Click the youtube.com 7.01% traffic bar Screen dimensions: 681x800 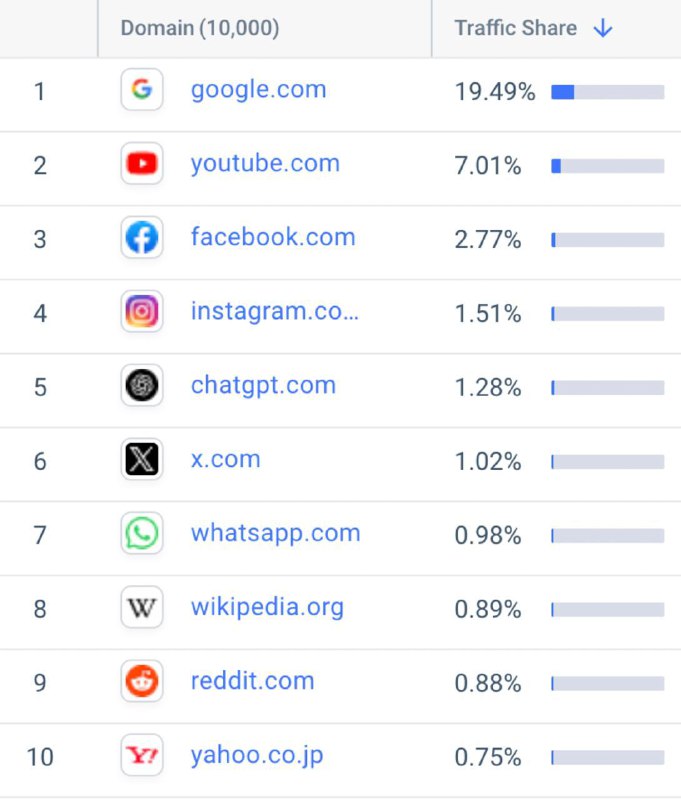tap(608, 166)
